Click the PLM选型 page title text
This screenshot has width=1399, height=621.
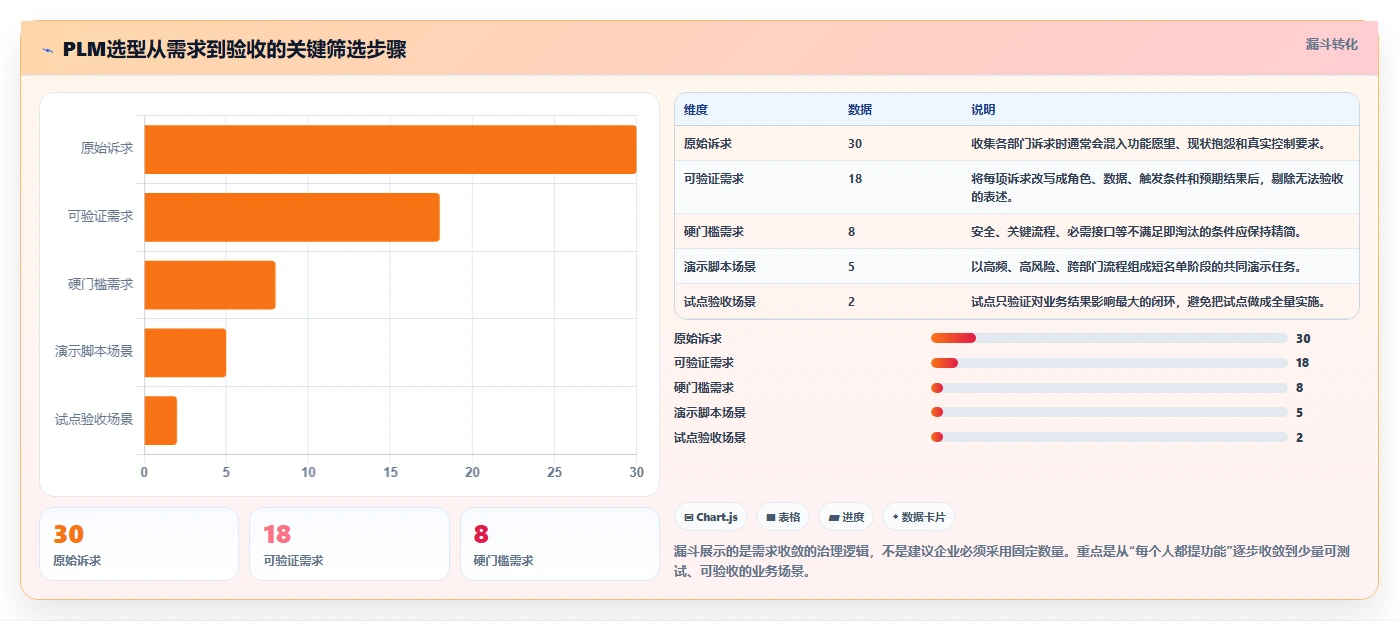(x=234, y=50)
